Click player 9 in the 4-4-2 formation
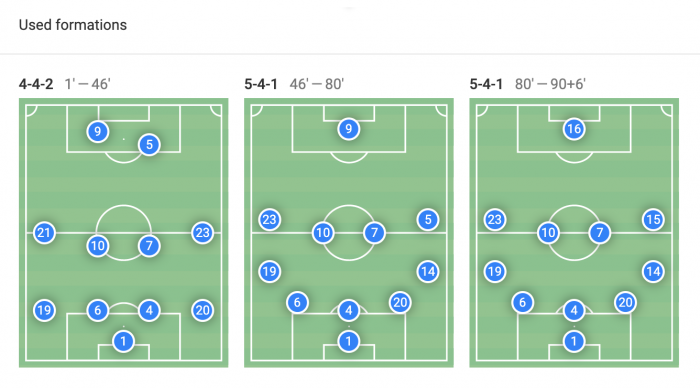Viewport: 700px width, 388px height. click(x=97, y=131)
